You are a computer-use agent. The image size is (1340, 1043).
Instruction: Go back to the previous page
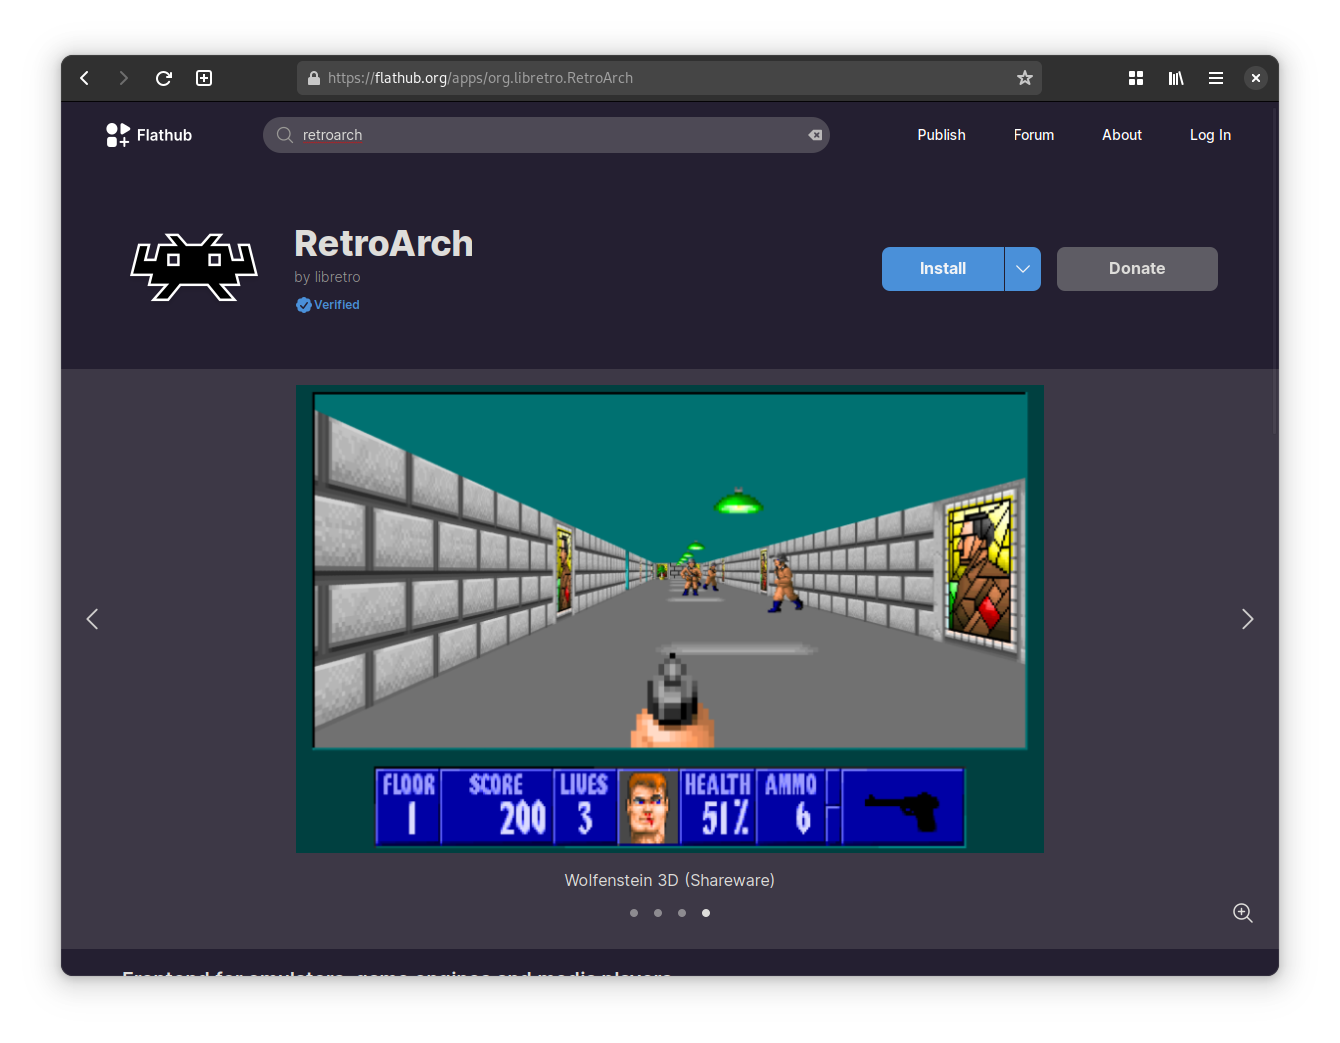click(85, 78)
